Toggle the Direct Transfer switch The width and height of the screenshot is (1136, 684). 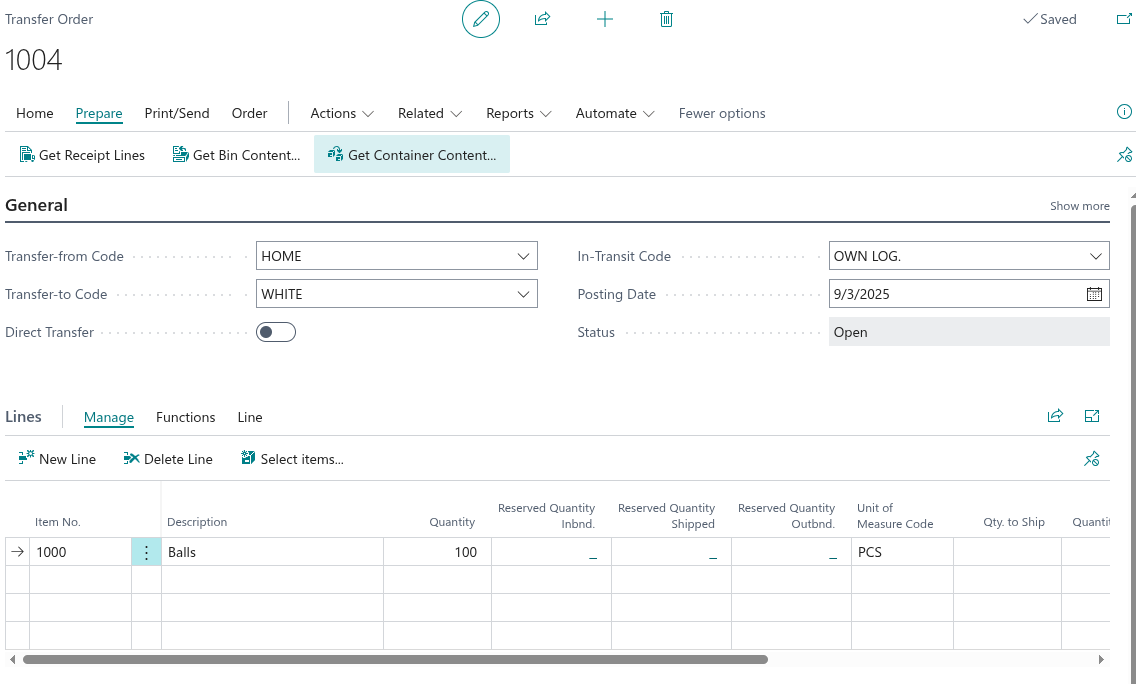[x=276, y=332]
